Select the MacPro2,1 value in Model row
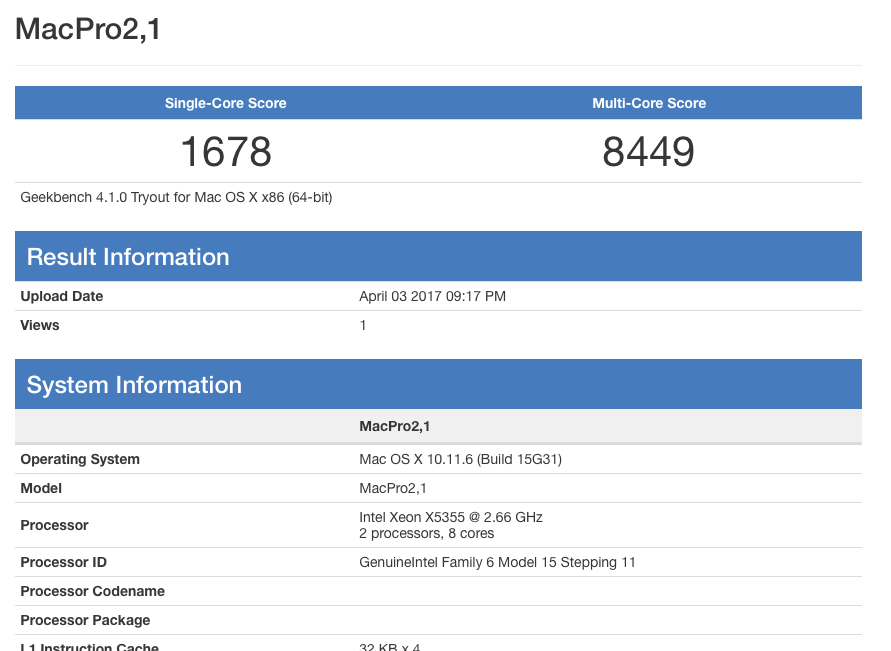 click(393, 489)
